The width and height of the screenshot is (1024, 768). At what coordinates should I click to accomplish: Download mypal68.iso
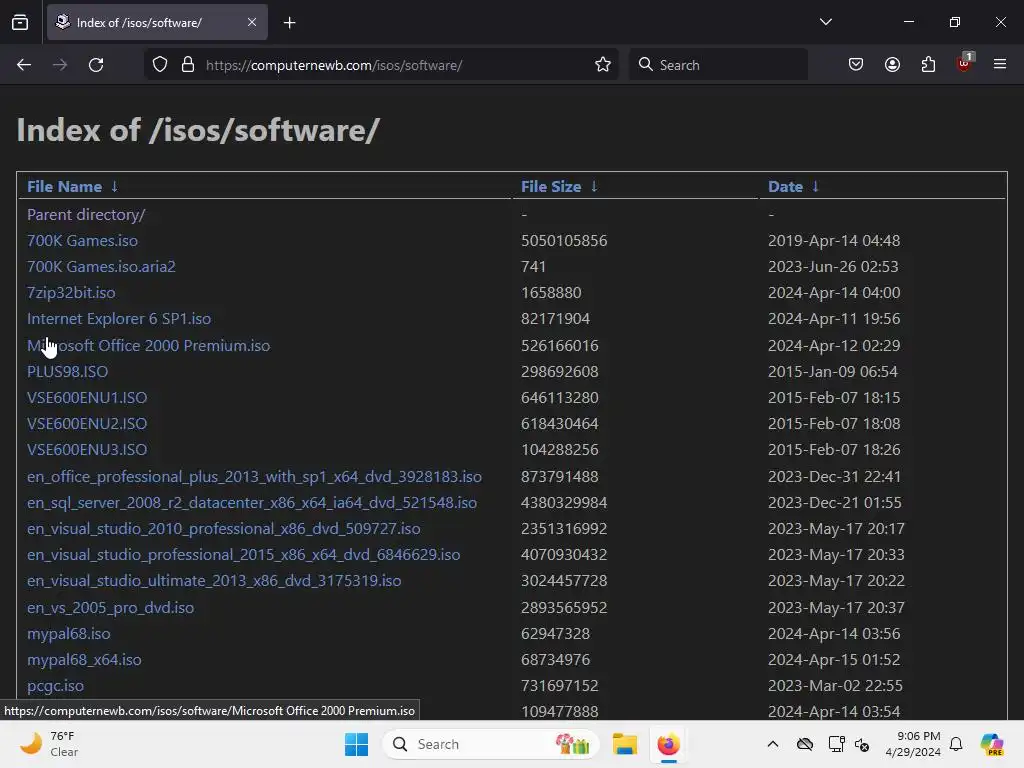tap(69, 634)
